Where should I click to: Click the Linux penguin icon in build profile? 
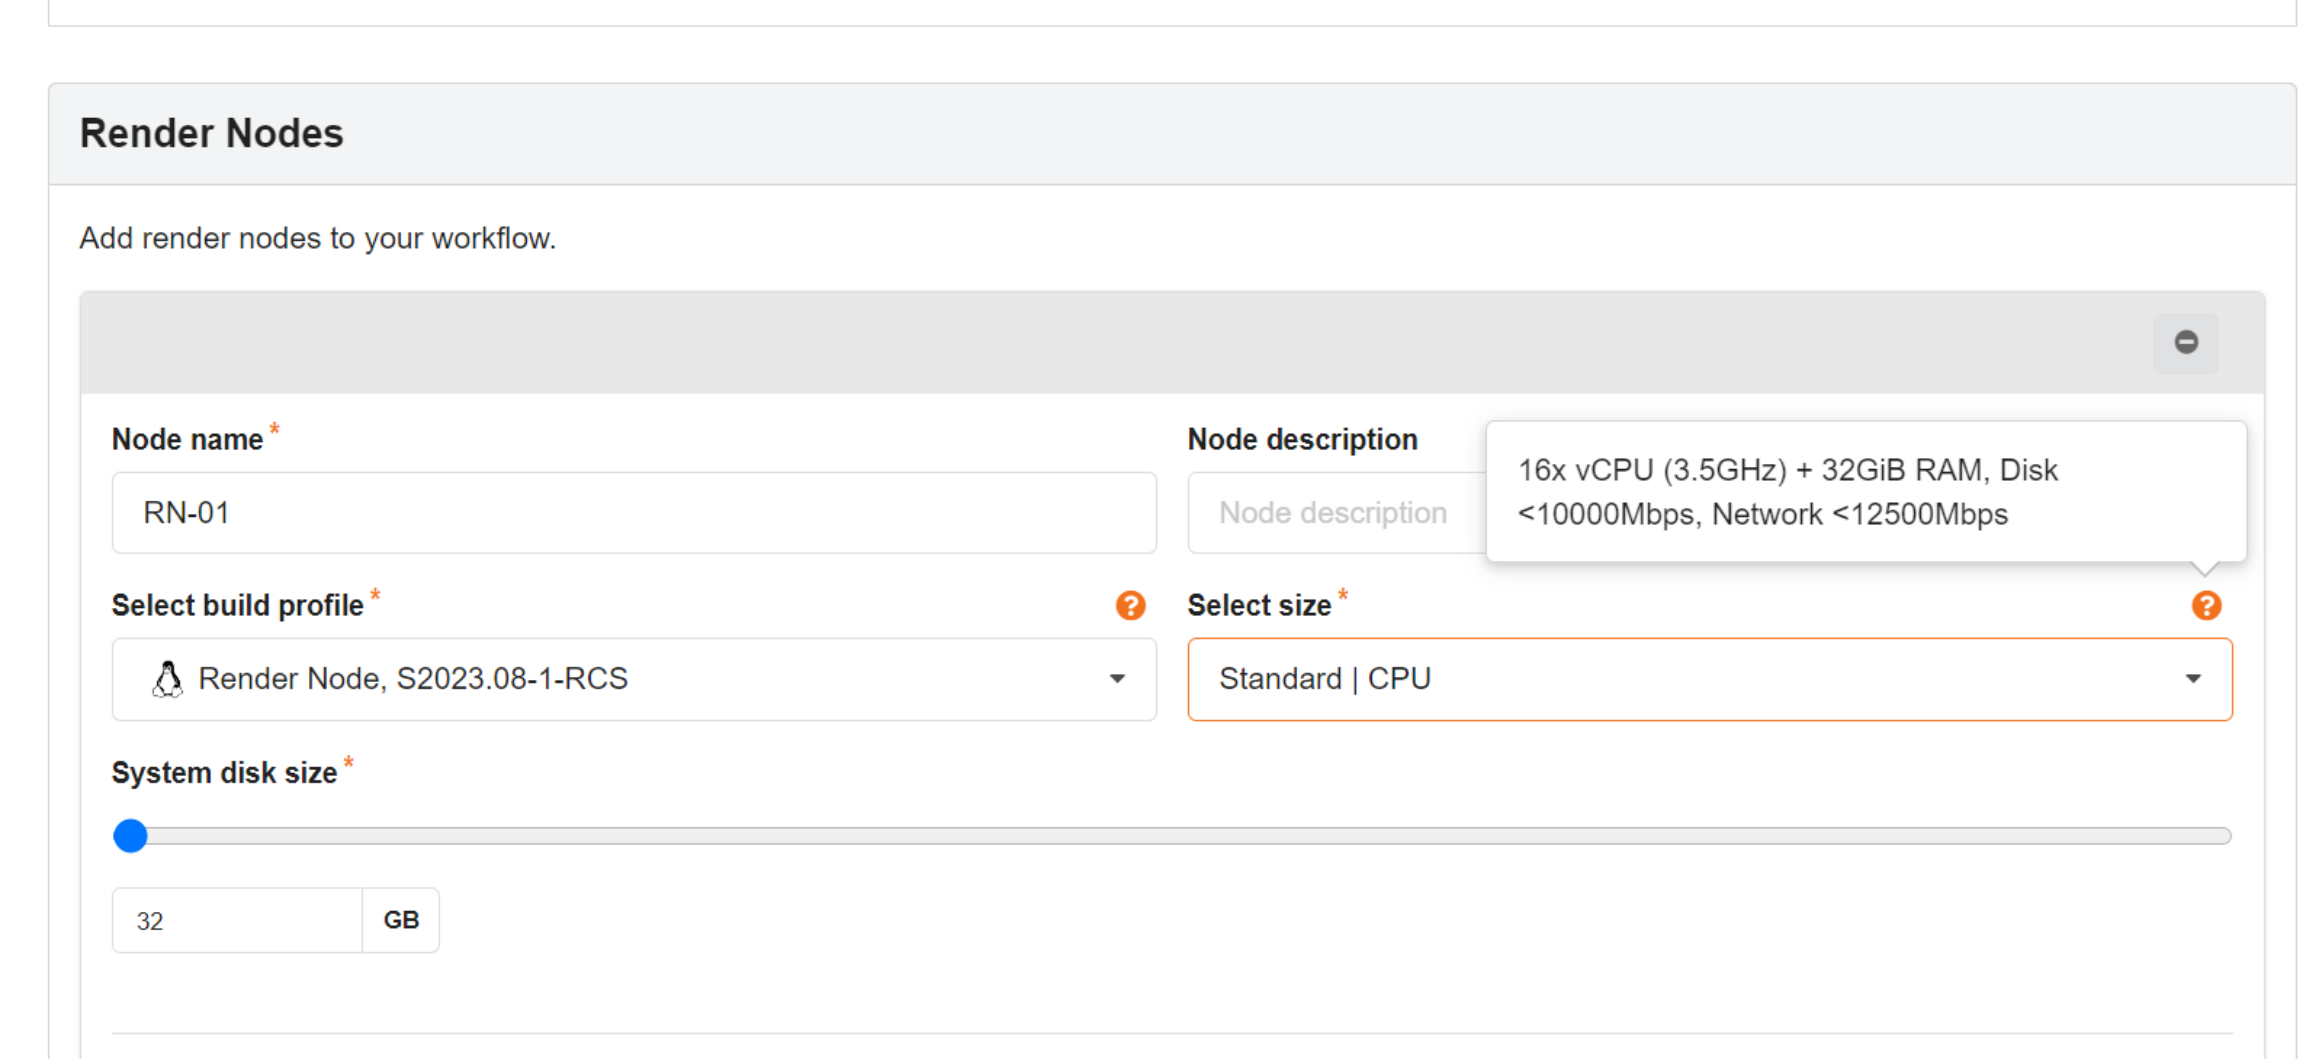tap(168, 679)
